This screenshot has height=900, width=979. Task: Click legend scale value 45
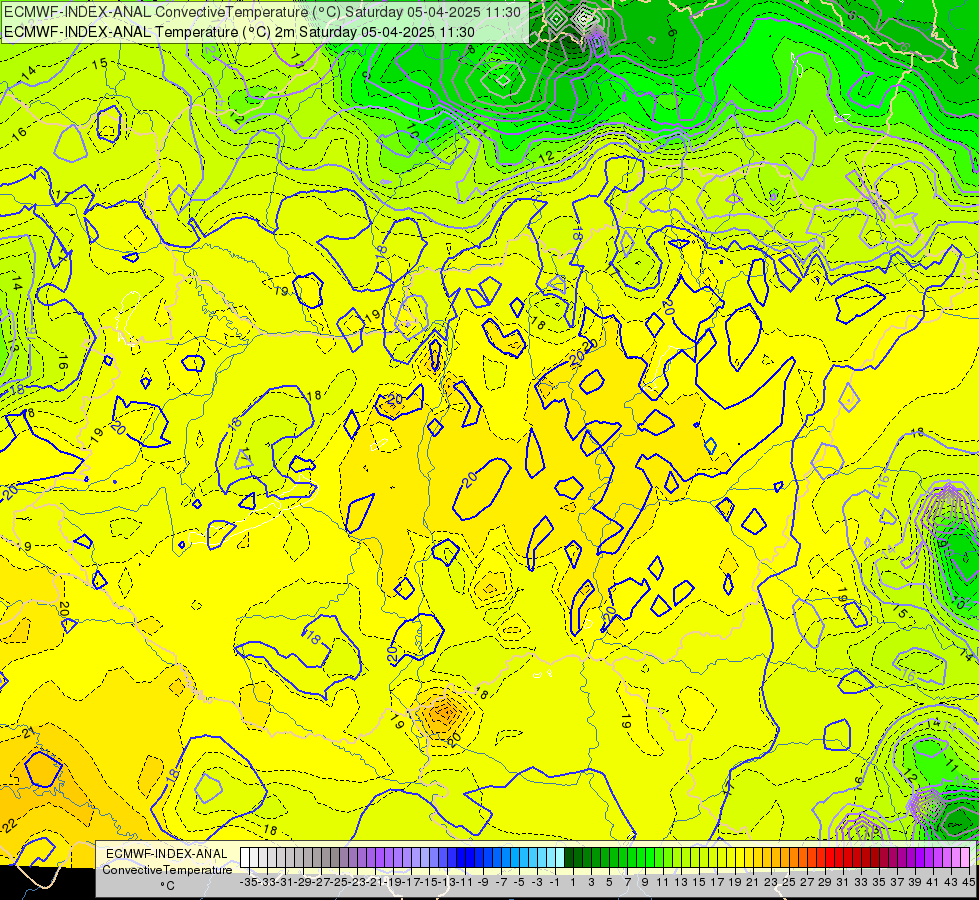[x=968, y=882]
